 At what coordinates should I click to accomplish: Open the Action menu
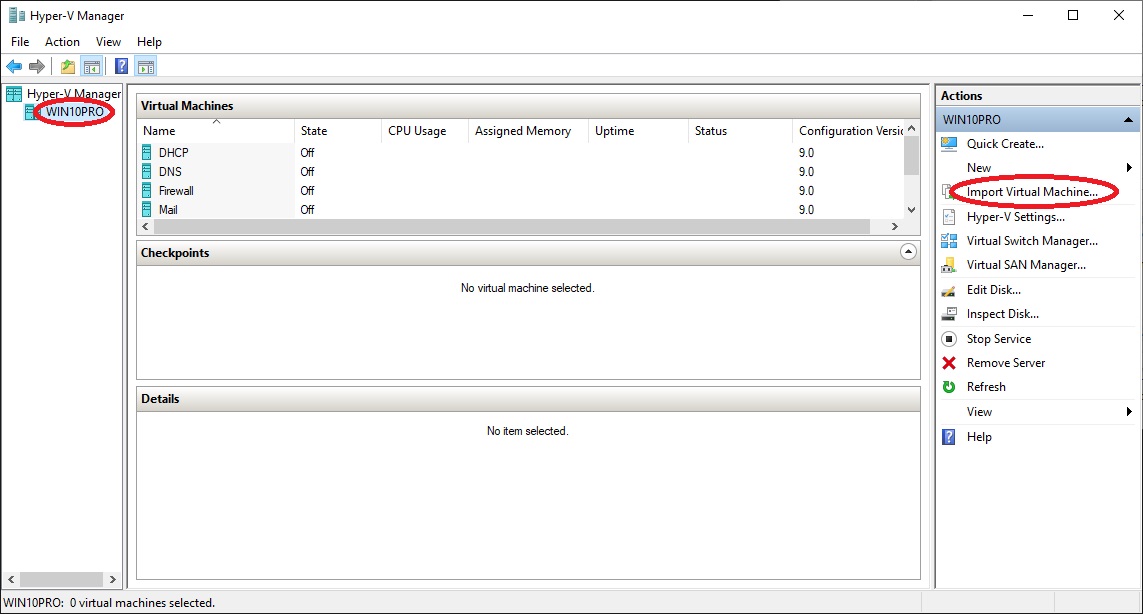62,42
